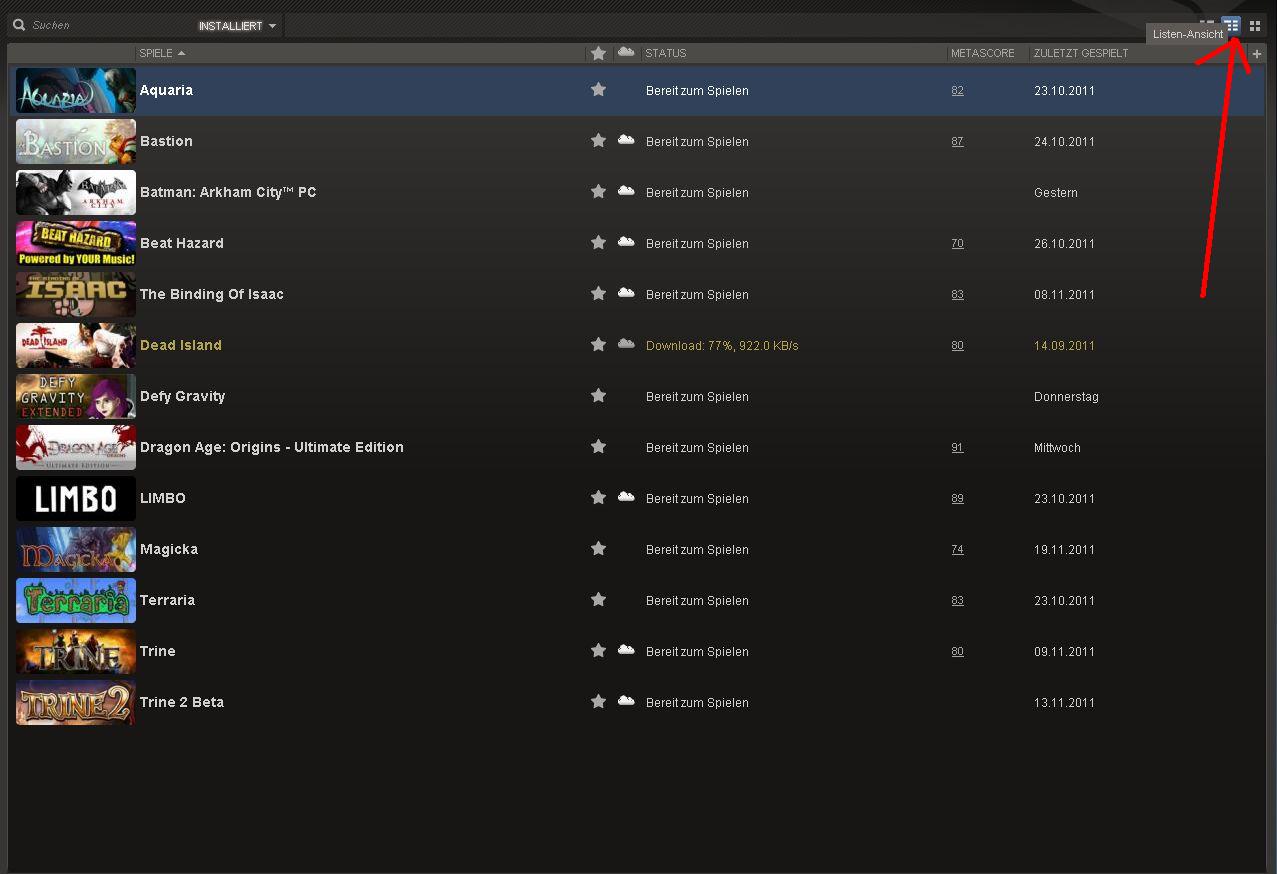Select the Magicka game title
Image resolution: width=1277 pixels, height=874 pixels.
169,549
